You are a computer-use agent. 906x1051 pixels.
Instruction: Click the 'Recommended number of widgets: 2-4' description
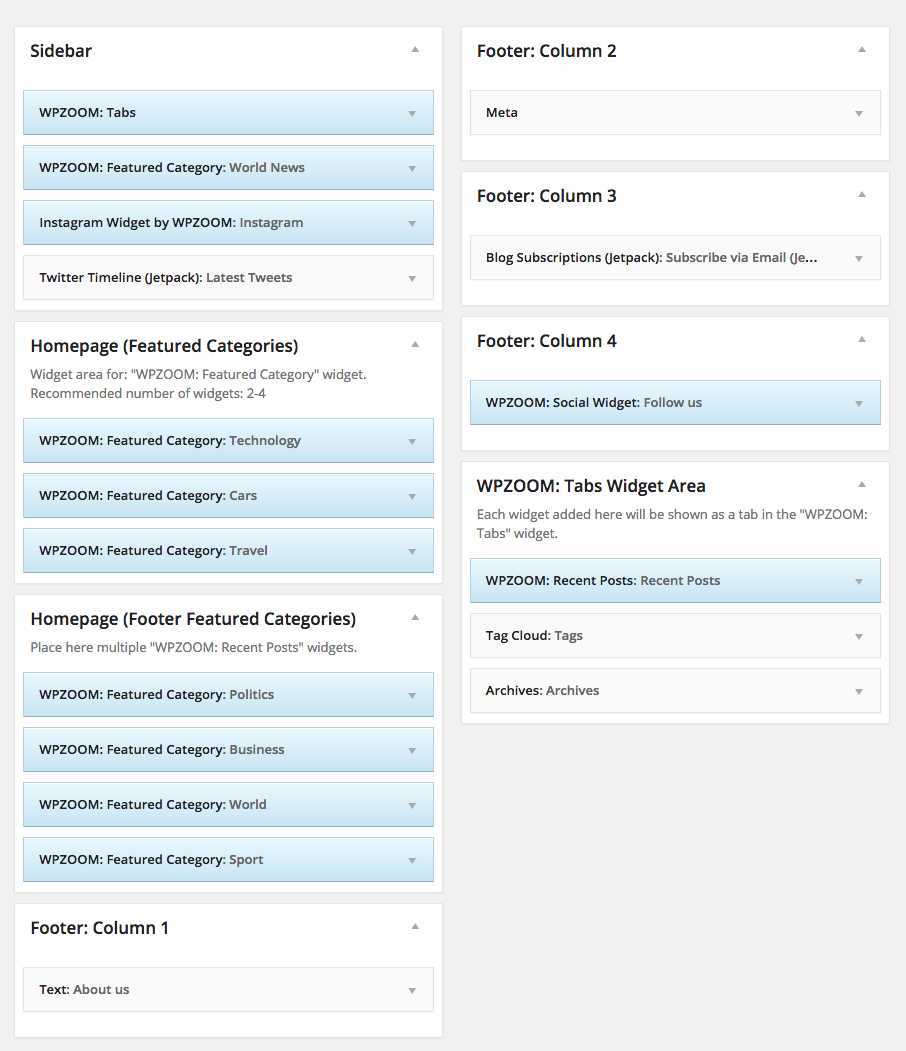click(x=148, y=393)
